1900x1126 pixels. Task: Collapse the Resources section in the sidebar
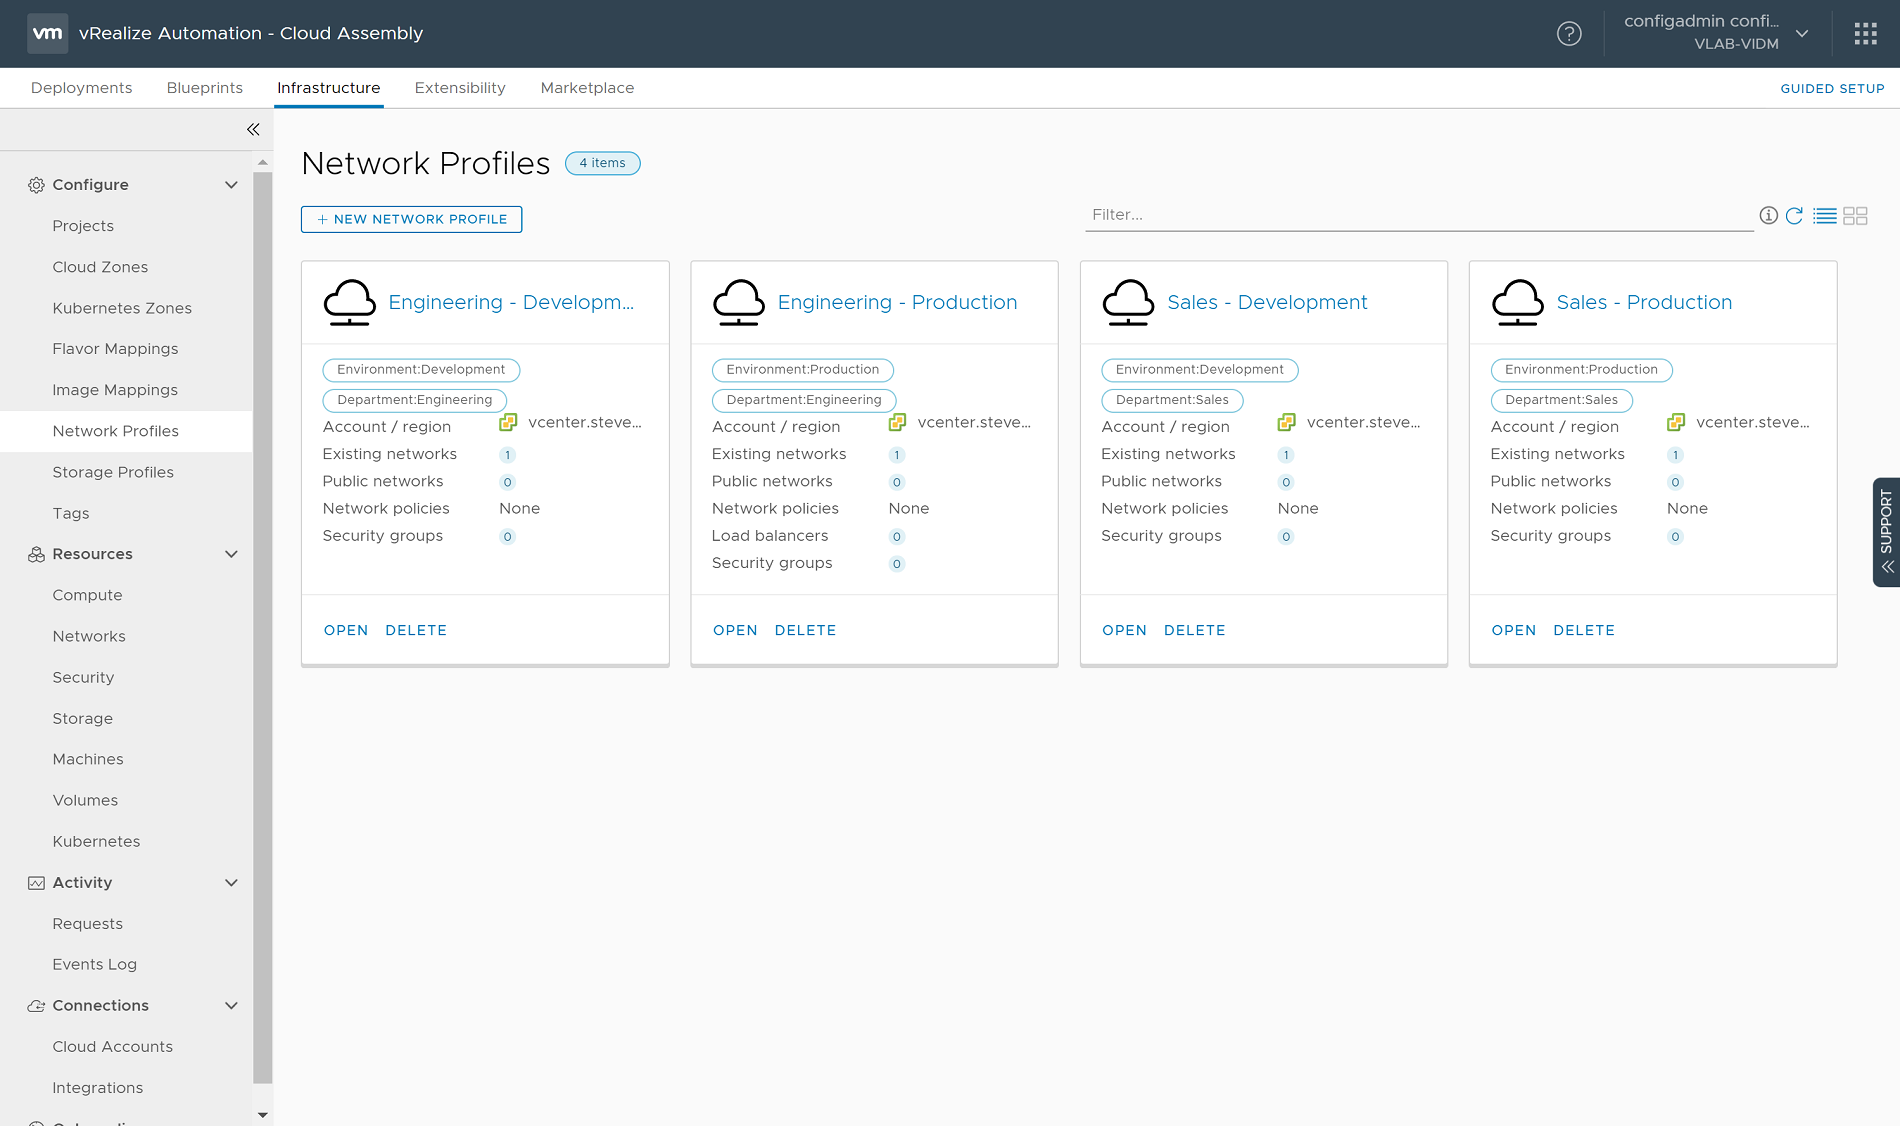point(231,554)
